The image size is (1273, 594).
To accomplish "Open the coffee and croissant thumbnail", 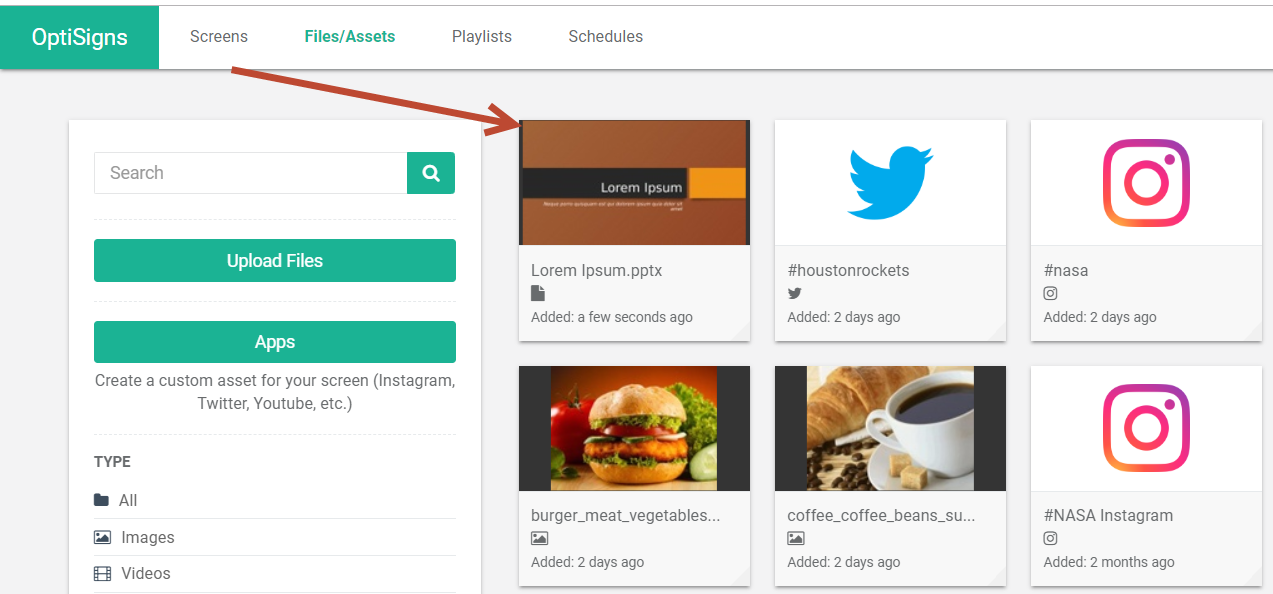I will 890,428.
